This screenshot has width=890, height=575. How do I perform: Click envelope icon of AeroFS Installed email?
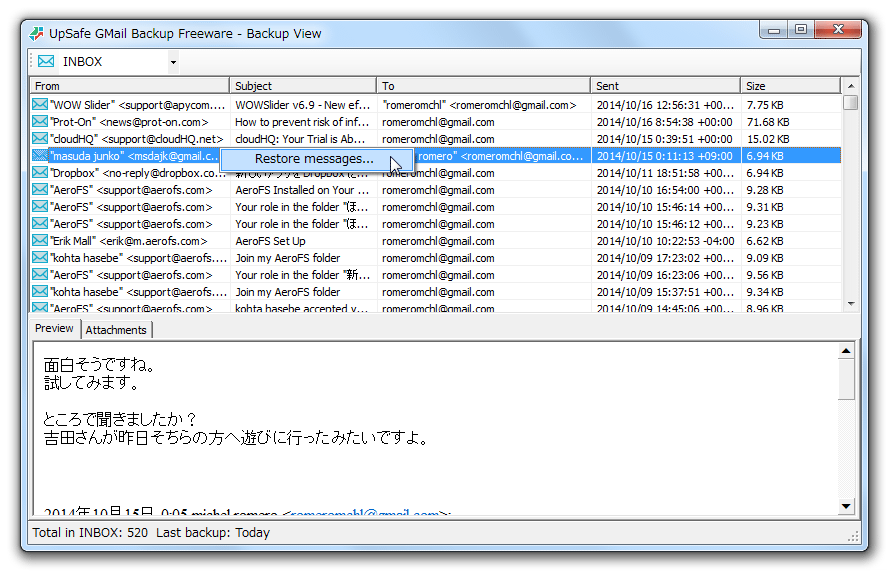pyautogui.click(x=40, y=189)
